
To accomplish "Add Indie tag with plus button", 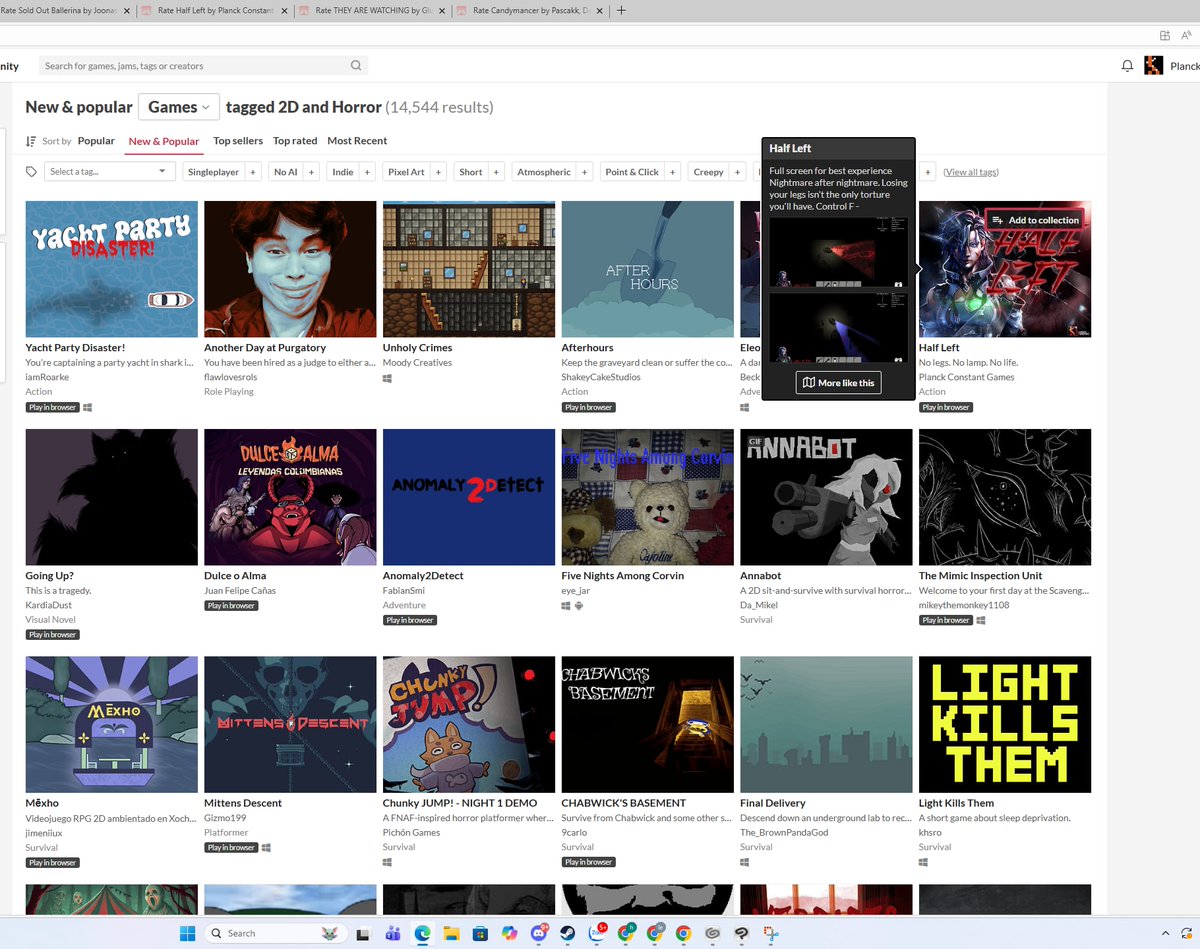I will pyautogui.click(x=367, y=172).
